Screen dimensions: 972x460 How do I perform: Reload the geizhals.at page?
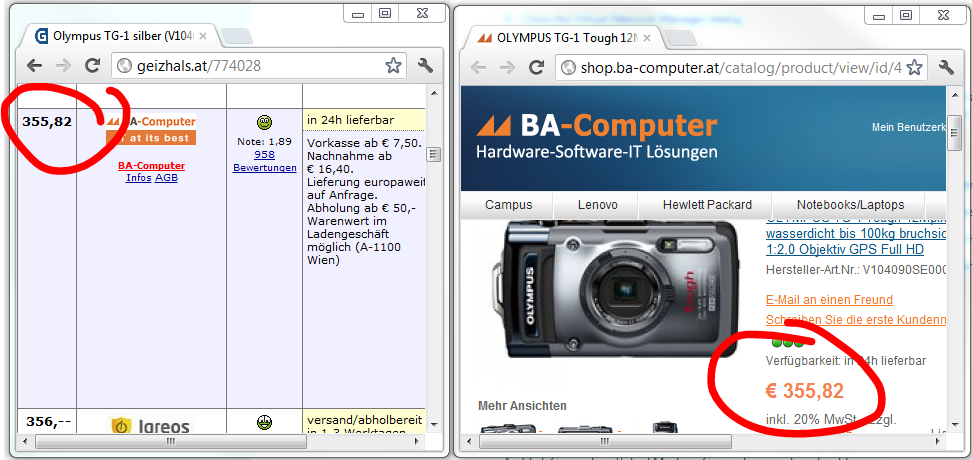coord(93,66)
